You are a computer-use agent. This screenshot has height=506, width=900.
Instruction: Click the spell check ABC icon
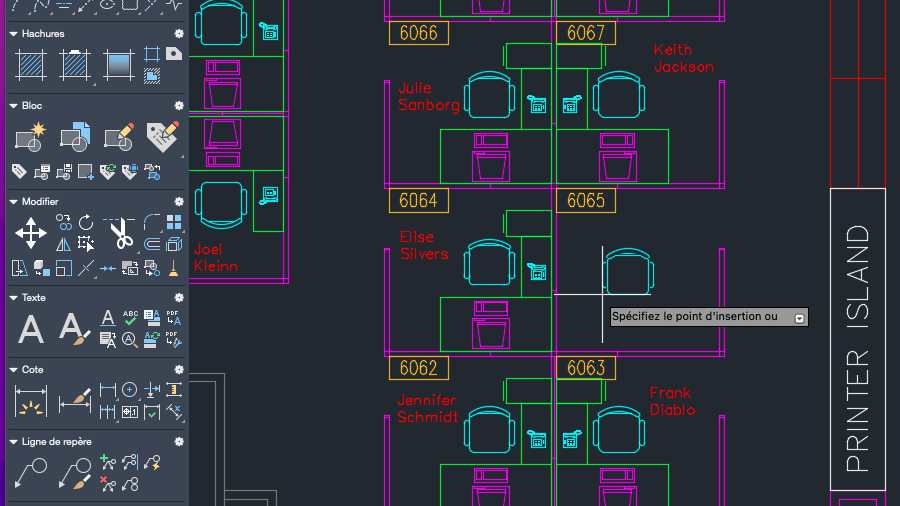click(130, 317)
